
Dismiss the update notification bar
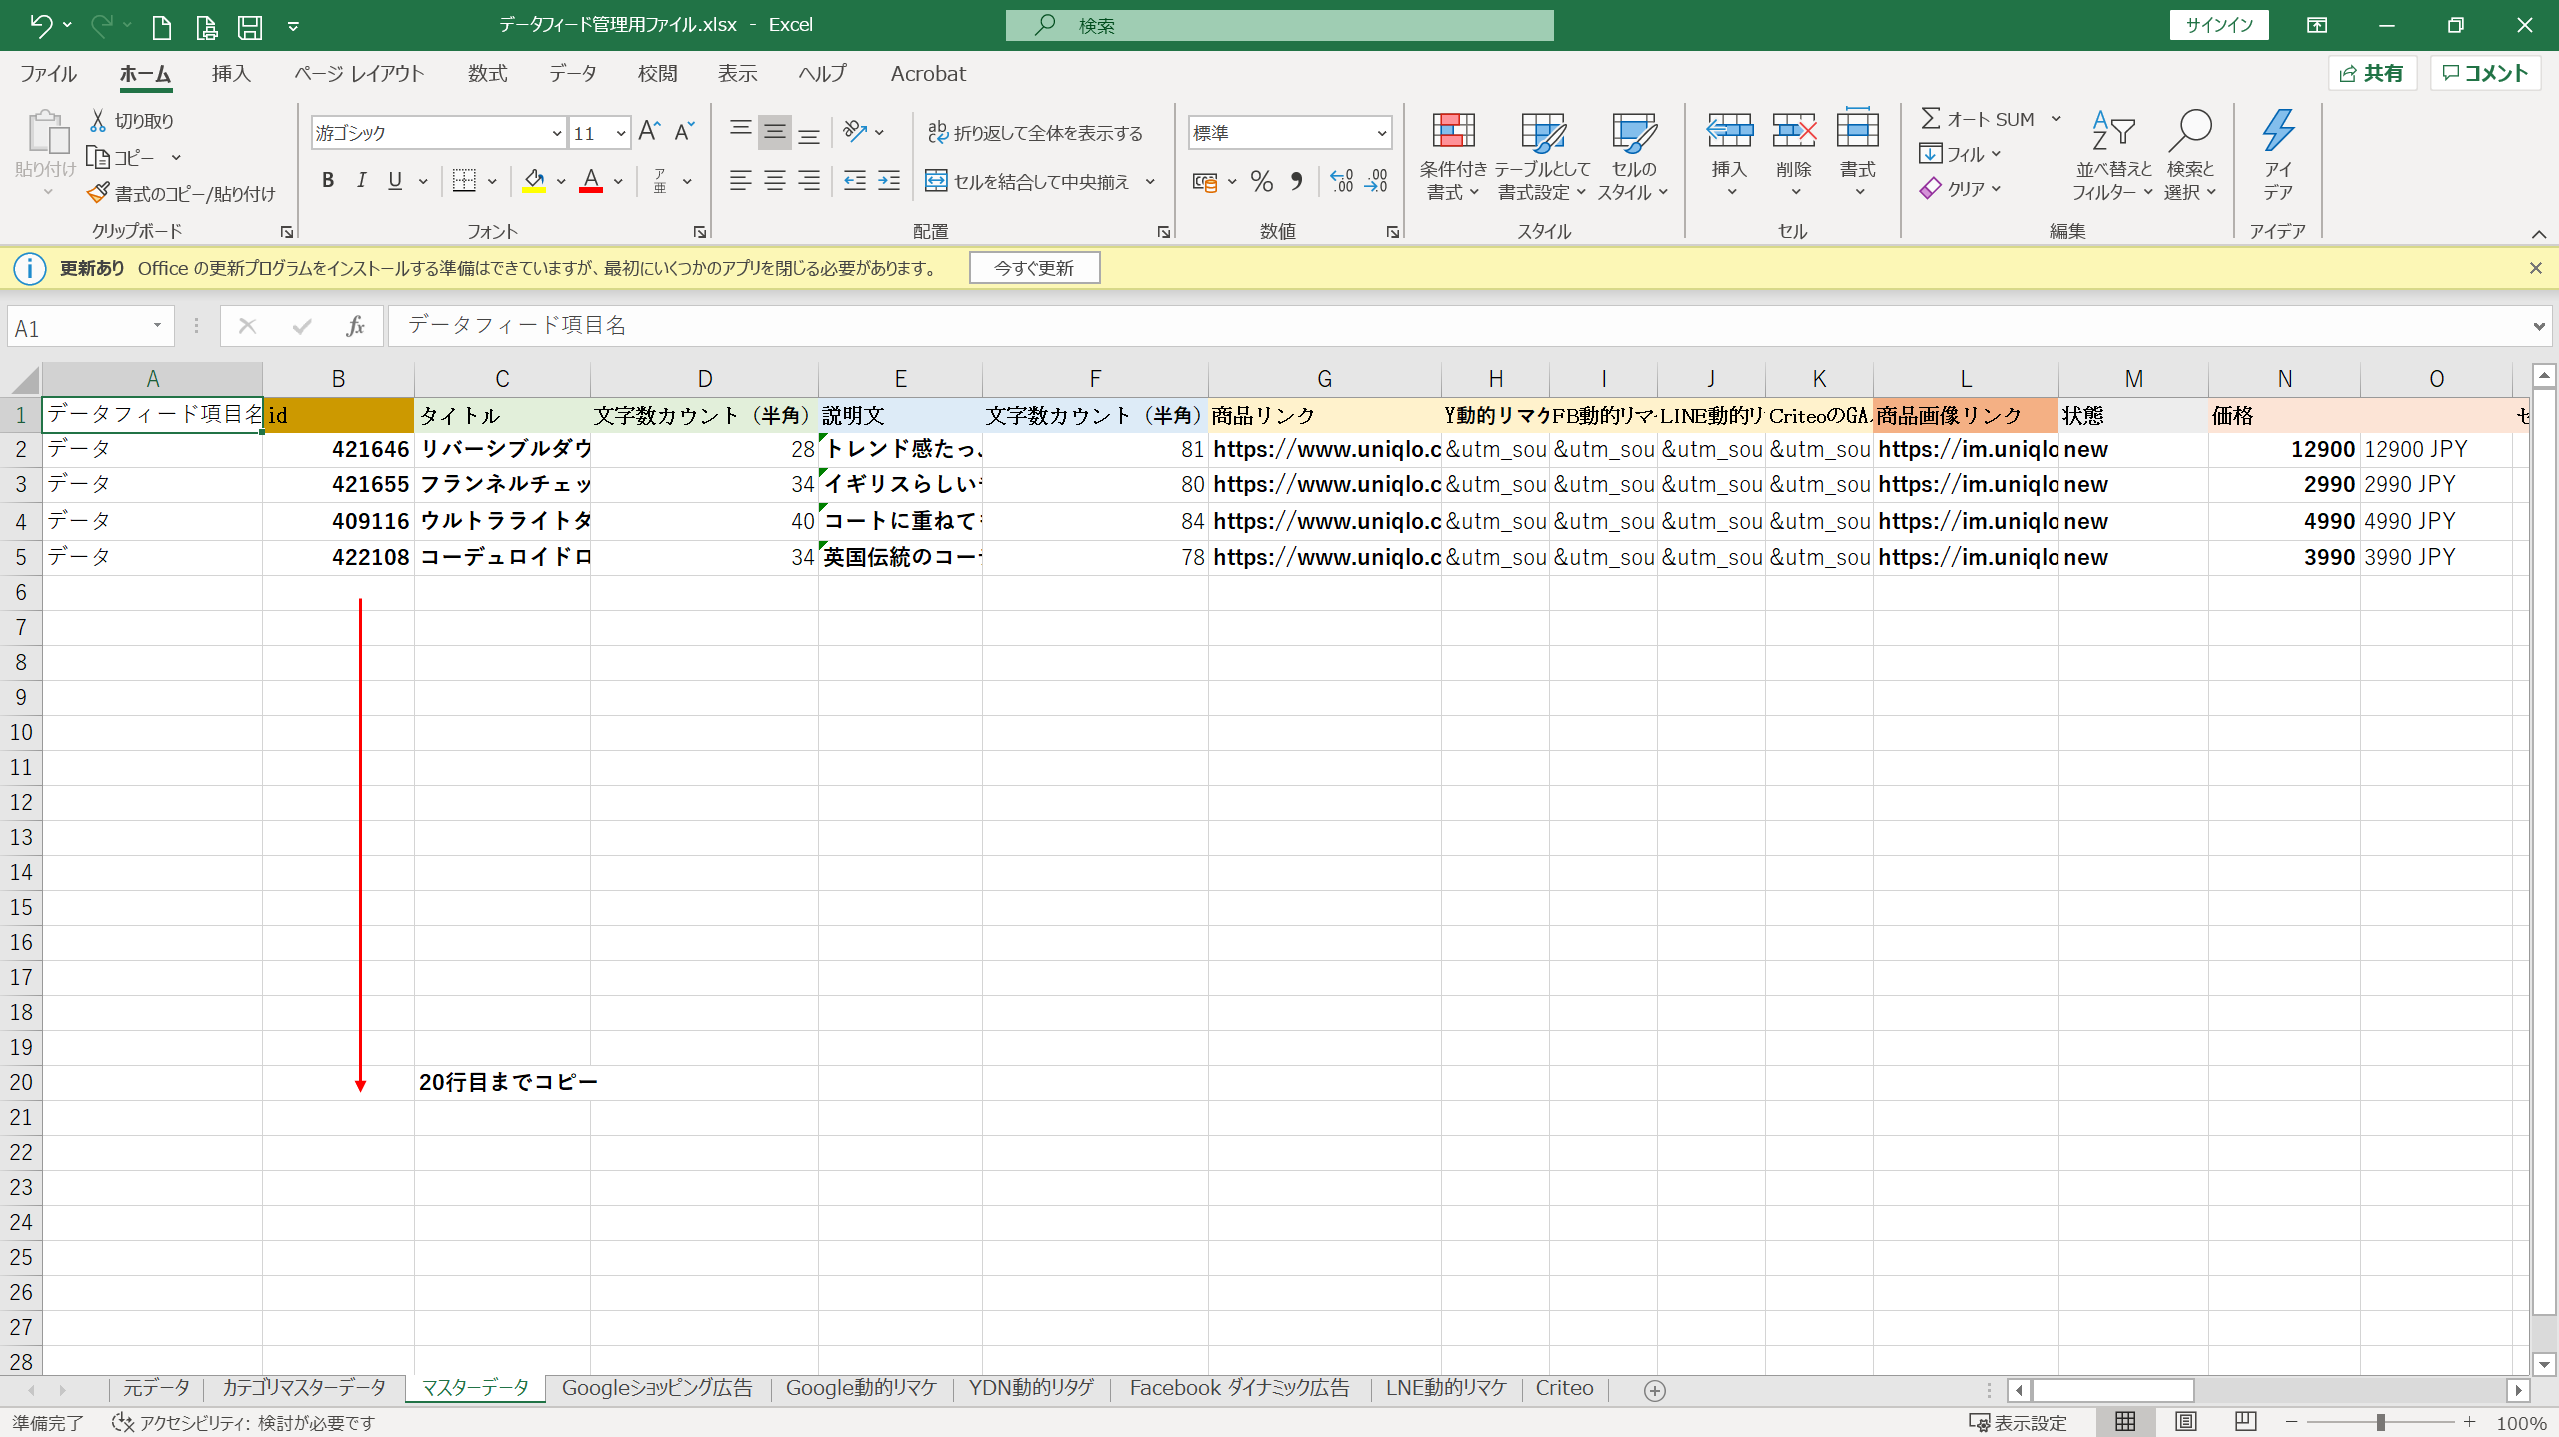pos(2535,268)
